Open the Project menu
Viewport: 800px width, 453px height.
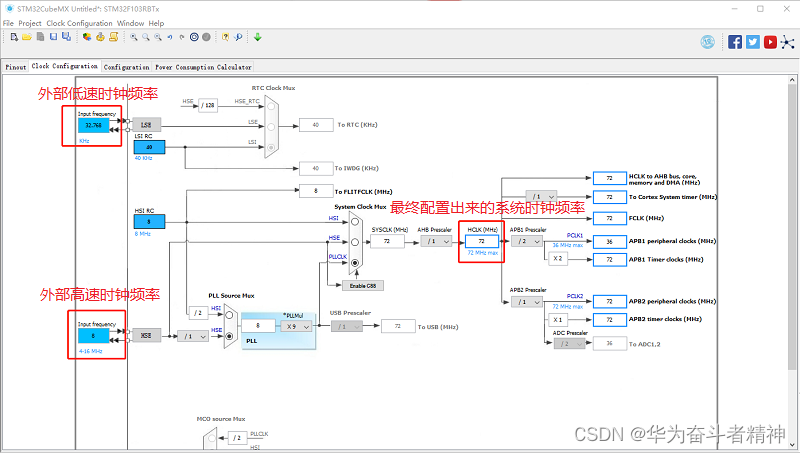click(30, 23)
